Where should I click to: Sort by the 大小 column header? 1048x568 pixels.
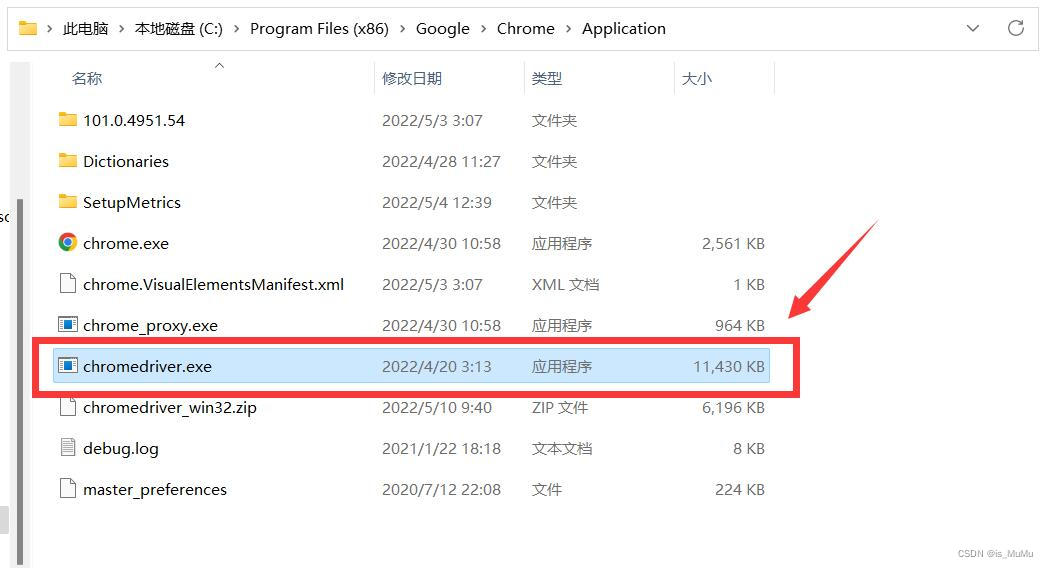(x=696, y=78)
